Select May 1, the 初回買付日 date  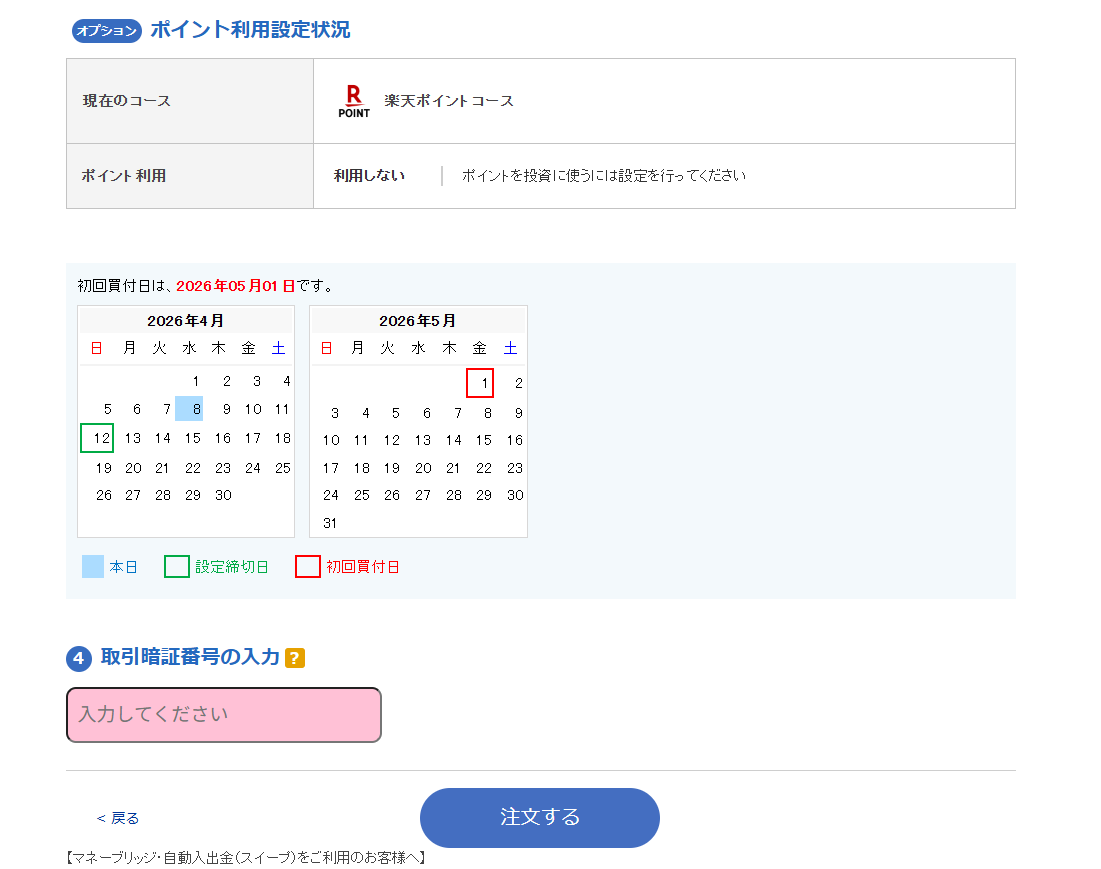(x=481, y=383)
